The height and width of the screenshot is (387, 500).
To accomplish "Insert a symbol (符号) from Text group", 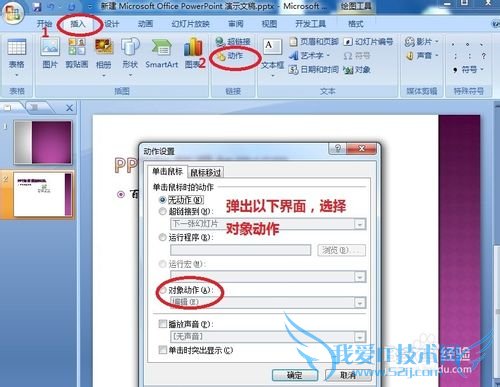I will point(357,56).
